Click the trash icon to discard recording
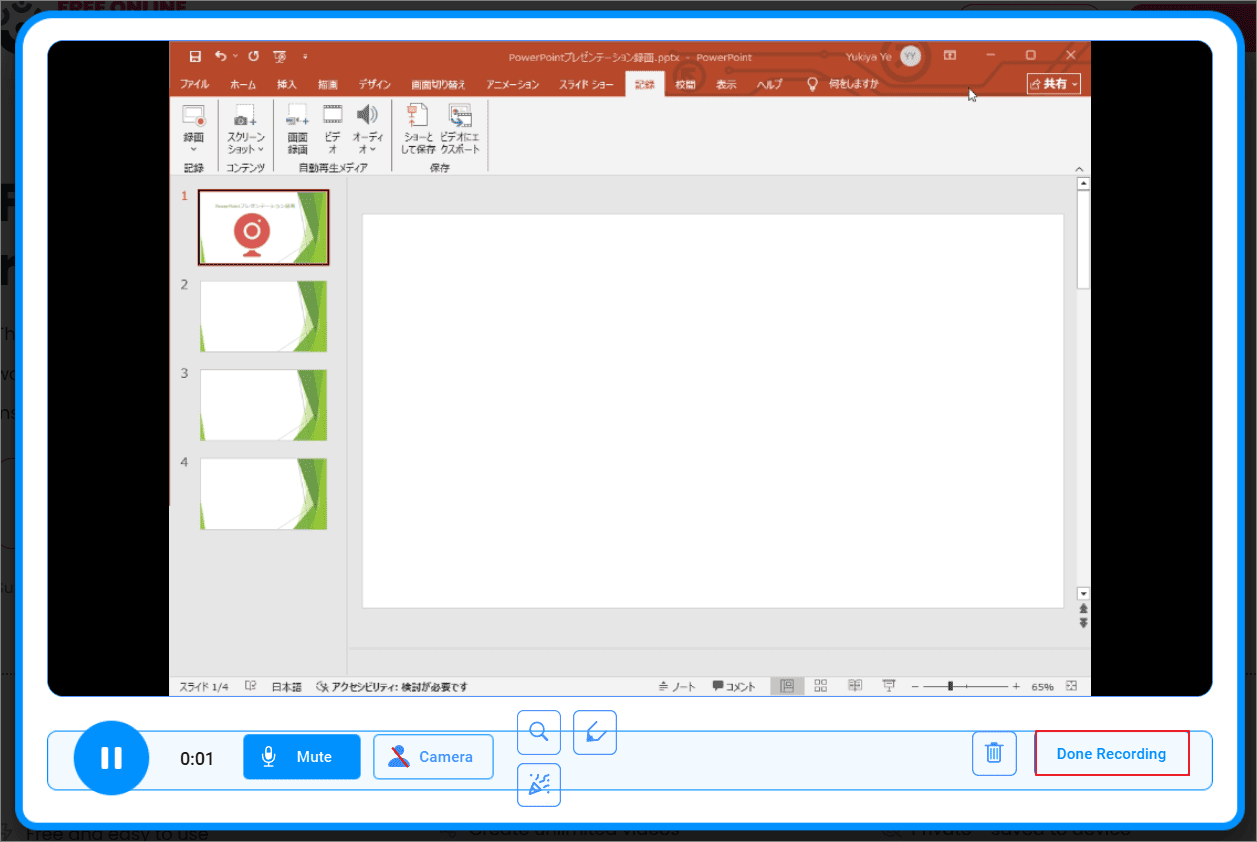 (x=993, y=753)
